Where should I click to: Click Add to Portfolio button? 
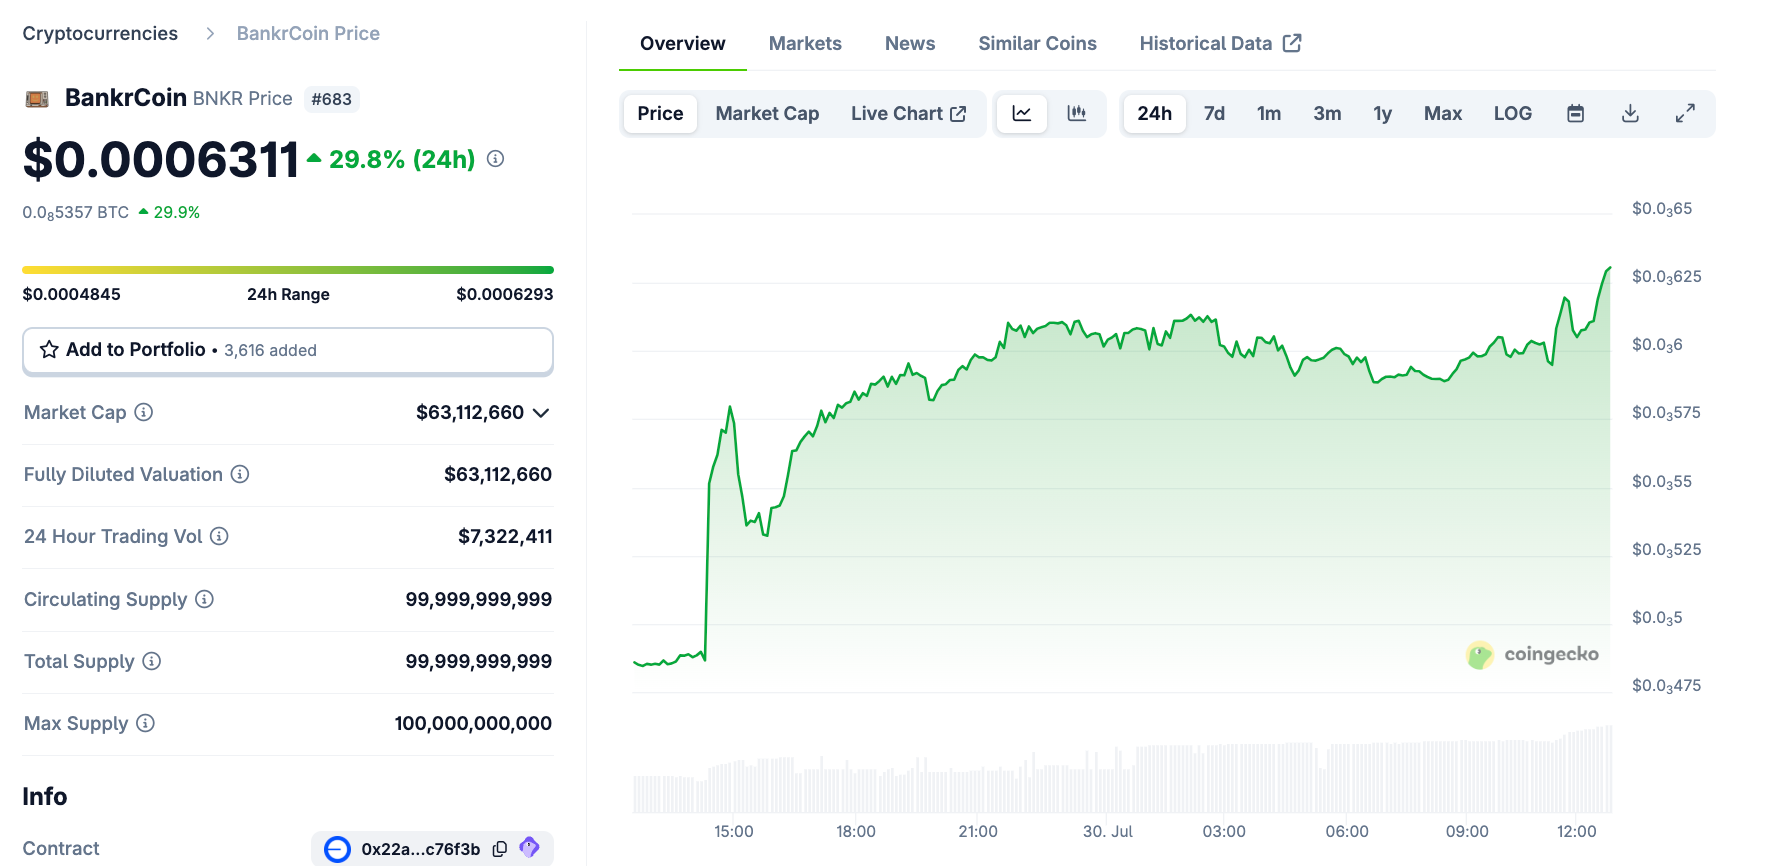[x=288, y=350]
